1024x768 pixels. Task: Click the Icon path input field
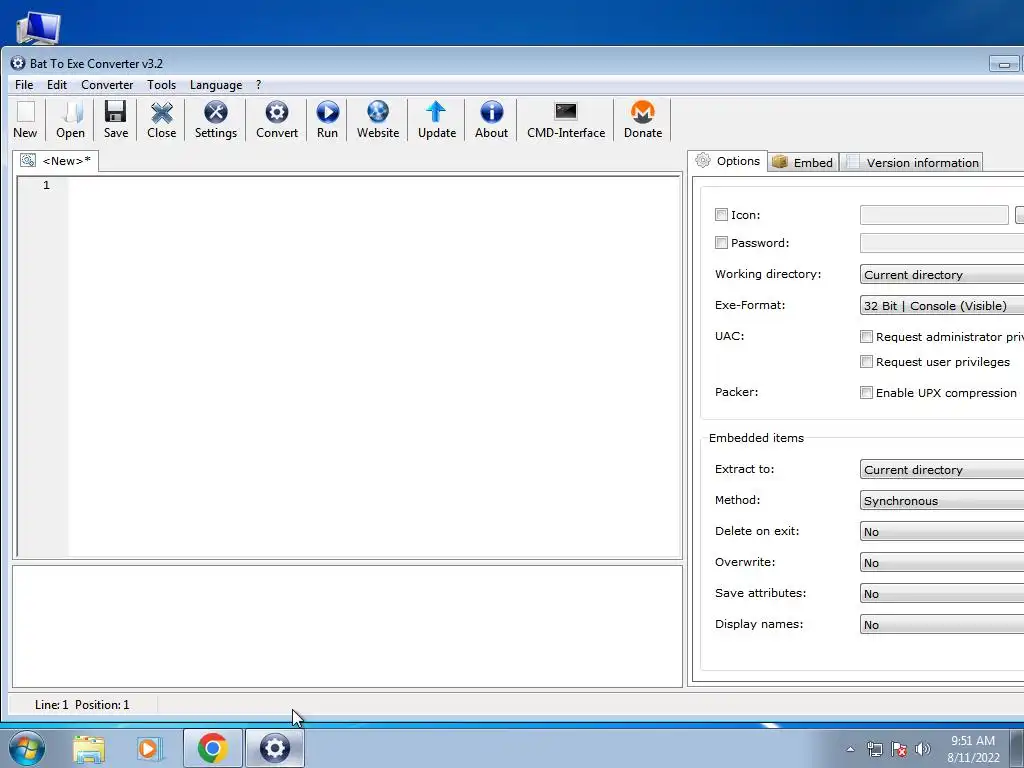pos(934,215)
